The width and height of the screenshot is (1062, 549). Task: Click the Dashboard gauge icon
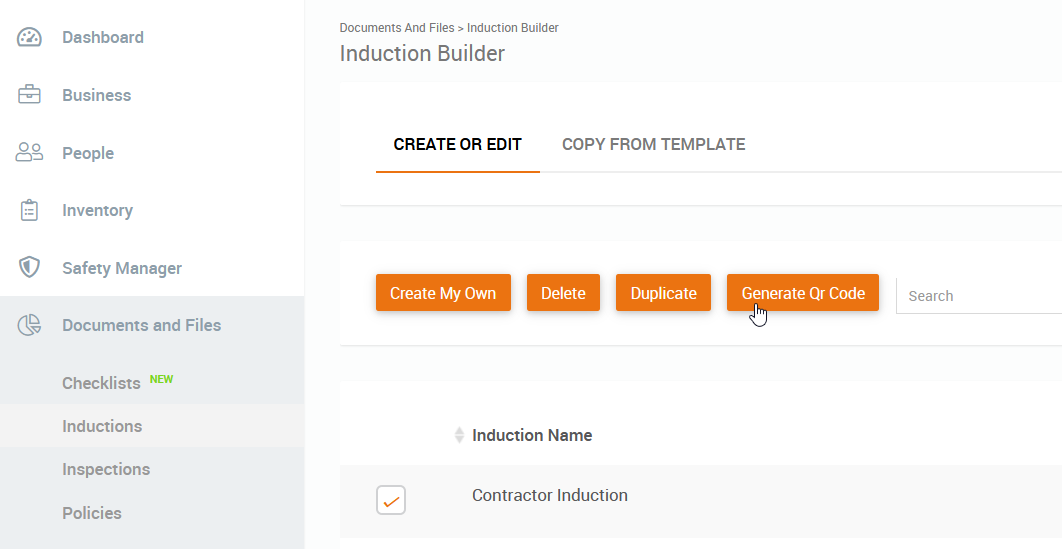tap(30, 38)
